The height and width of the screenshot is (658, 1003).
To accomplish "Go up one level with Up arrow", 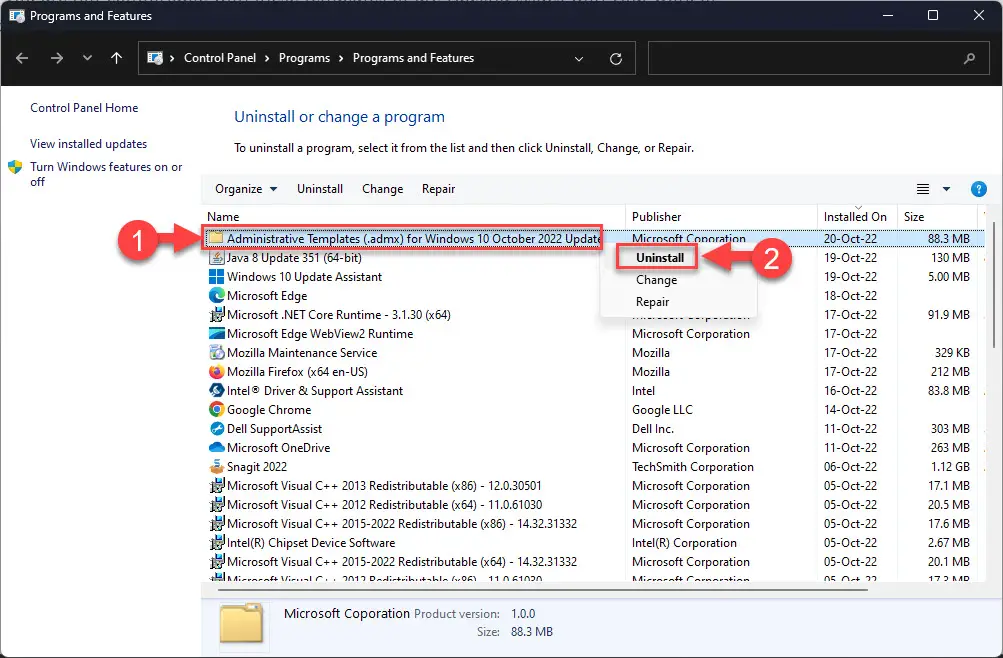I will [x=116, y=58].
